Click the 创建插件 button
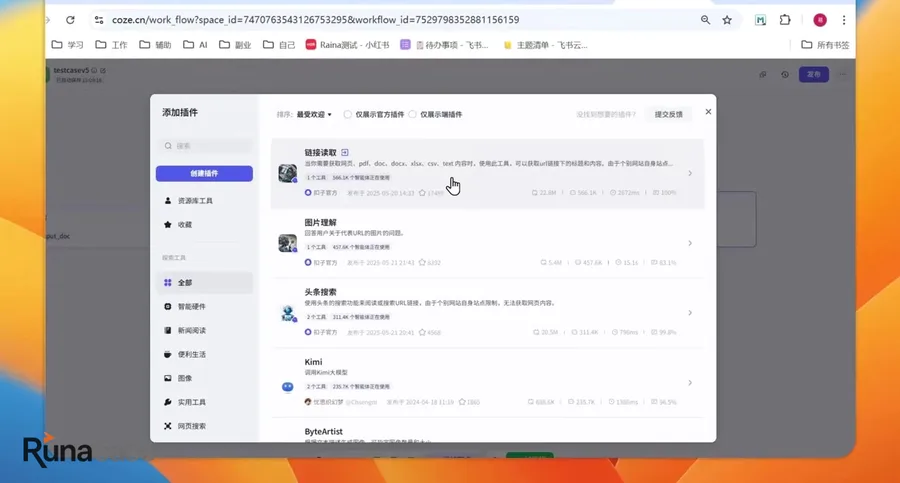Image resolution: width=900 pixels, height=483 pixels. tap(204, 173)
